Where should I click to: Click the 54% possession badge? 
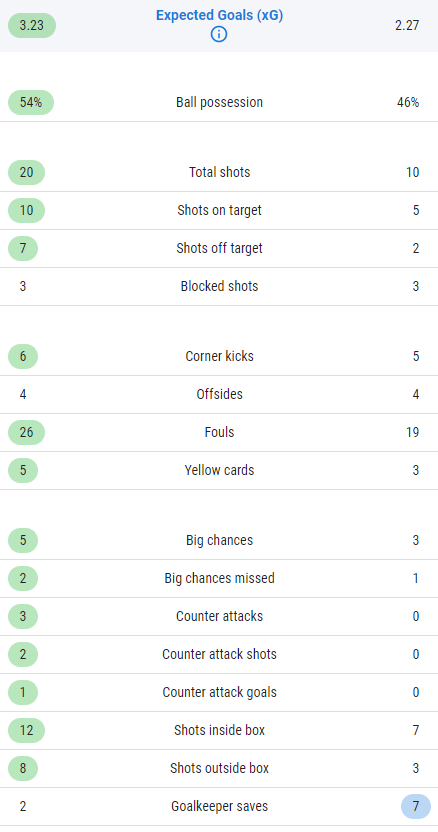click(x=31, y=102)
